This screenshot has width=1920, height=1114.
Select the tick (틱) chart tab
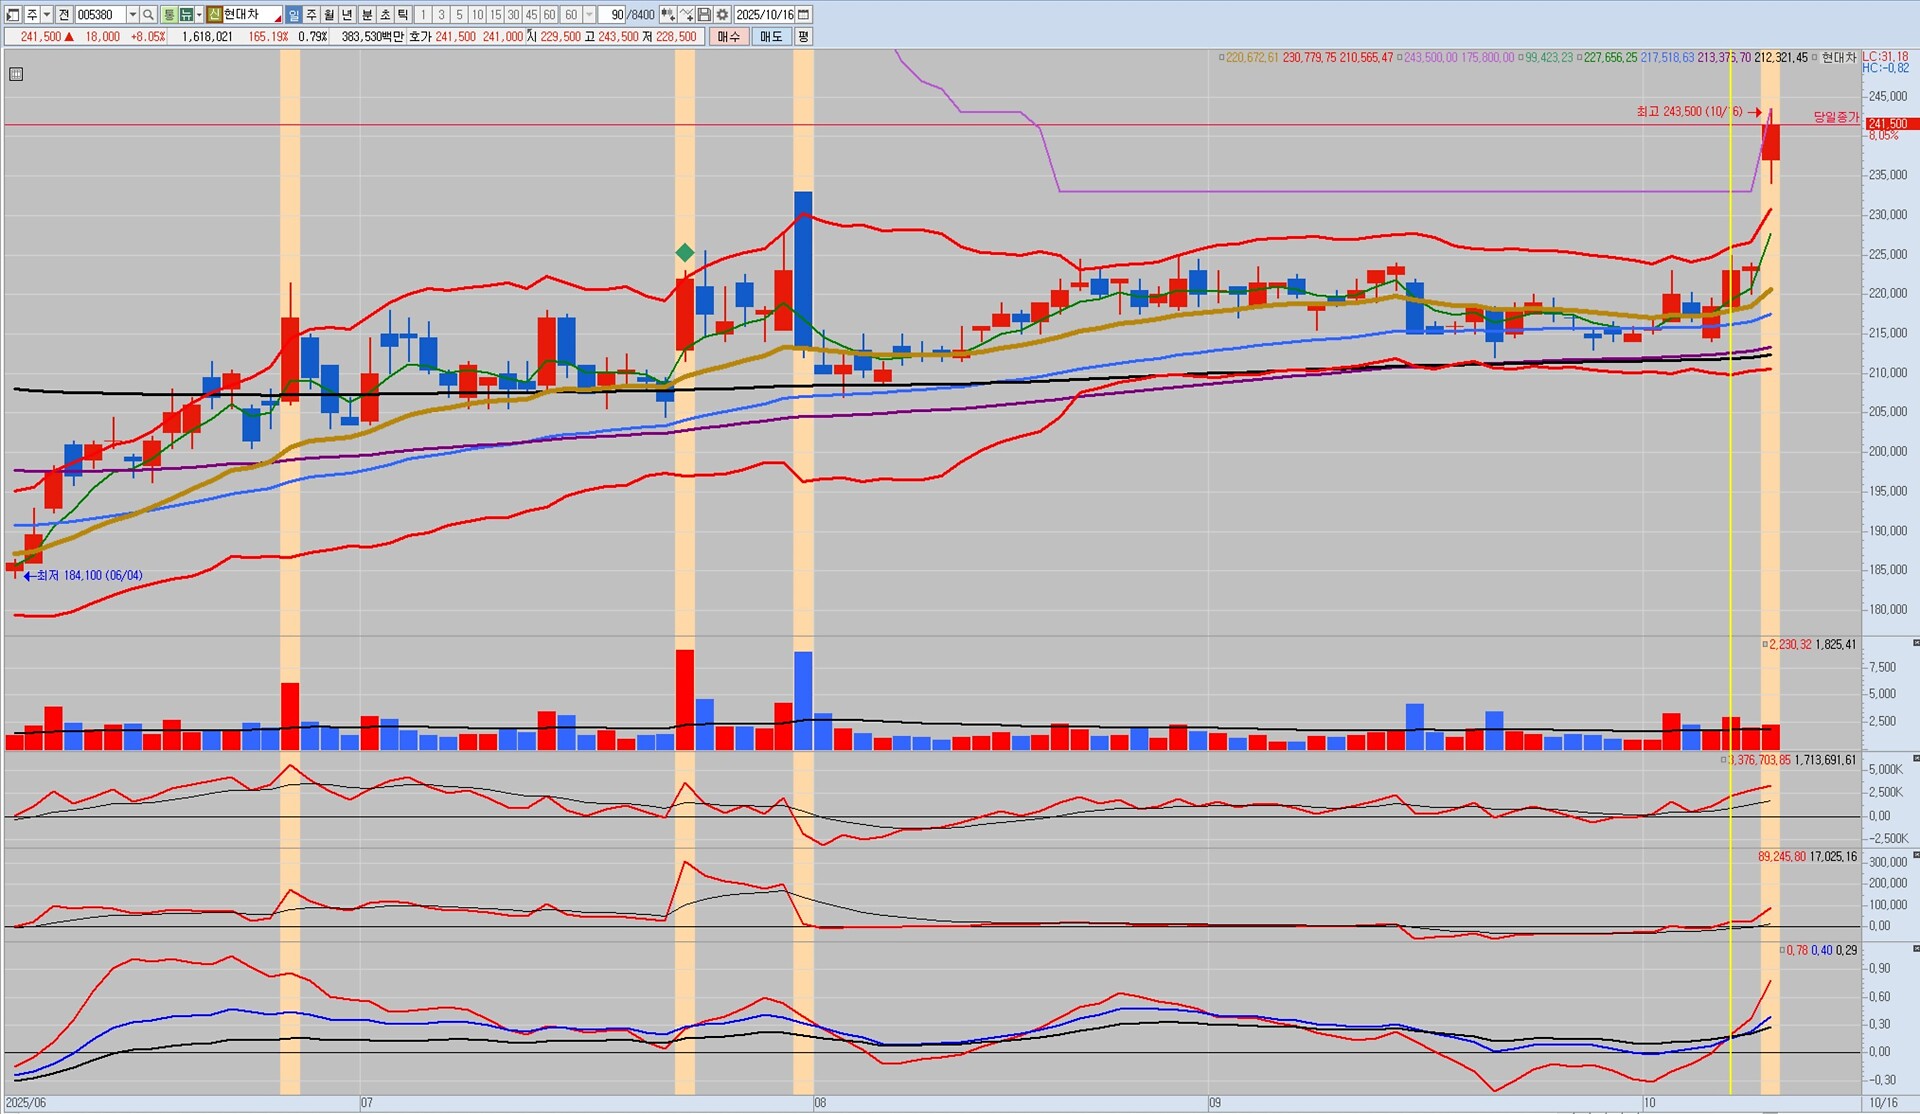(x=402, y=15)
